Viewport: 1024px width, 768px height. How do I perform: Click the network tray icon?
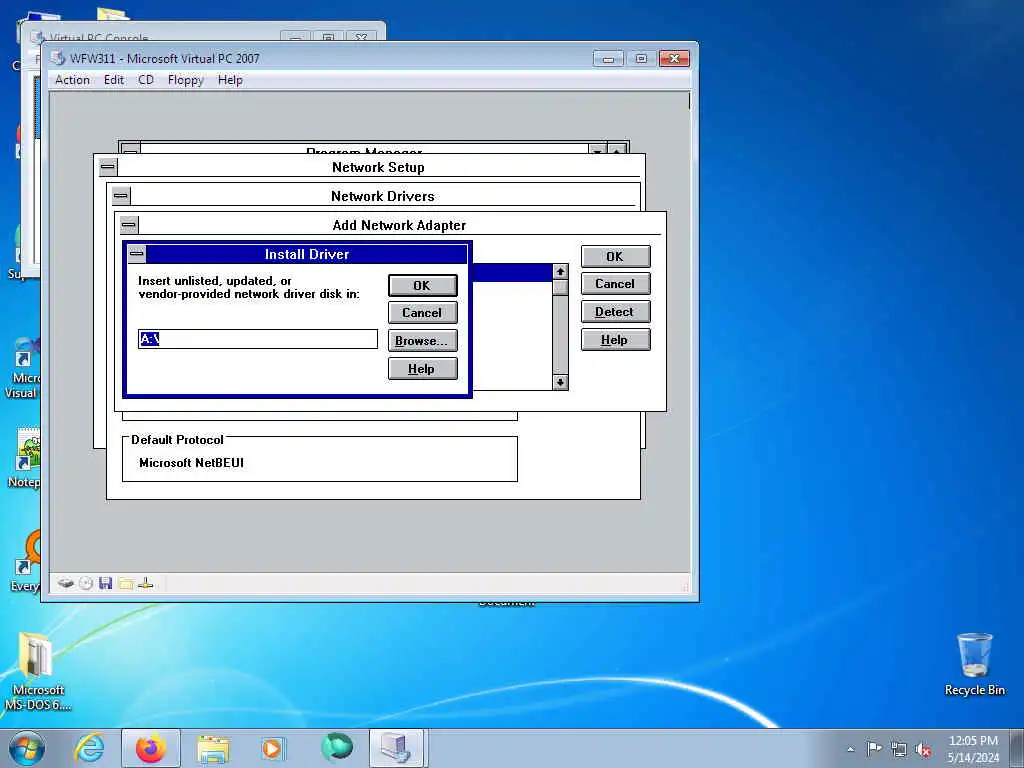click(x=899, y=750)
